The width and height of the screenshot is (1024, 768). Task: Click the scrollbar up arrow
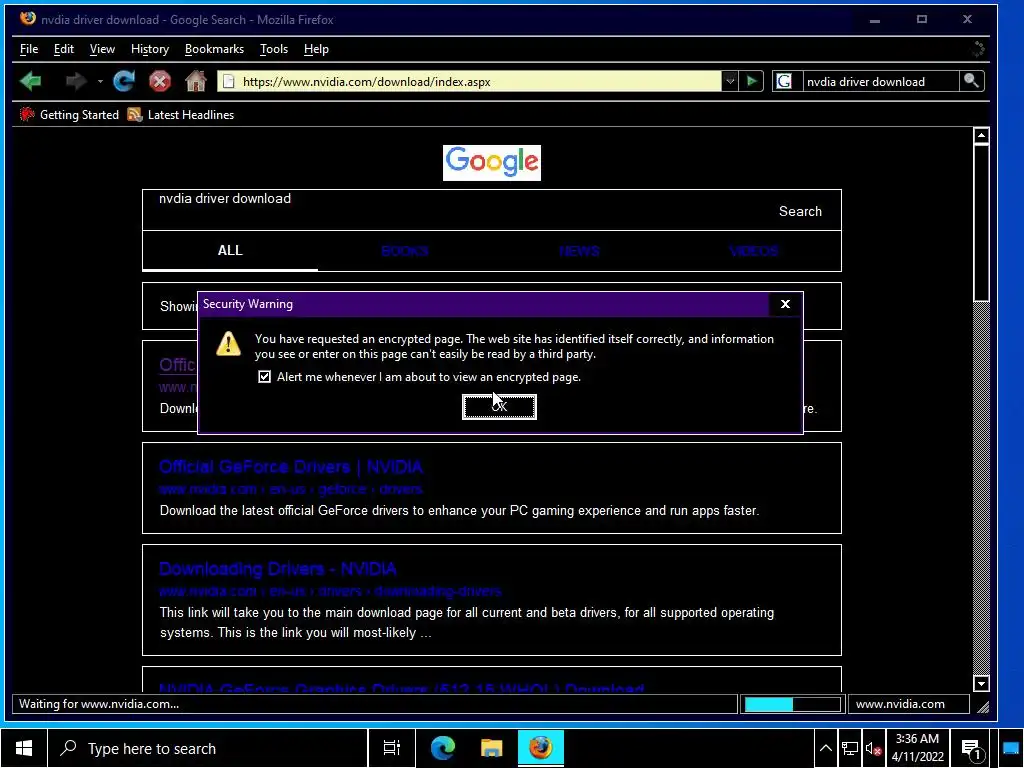click(x=981, y=136)
